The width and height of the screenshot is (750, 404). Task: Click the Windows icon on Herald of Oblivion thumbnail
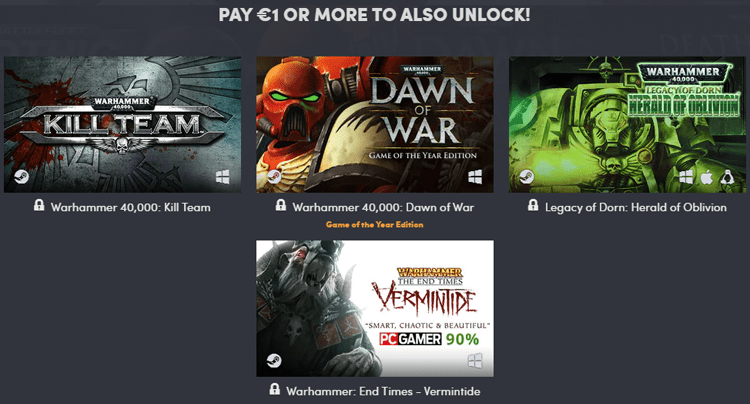[x=686, y=177]
